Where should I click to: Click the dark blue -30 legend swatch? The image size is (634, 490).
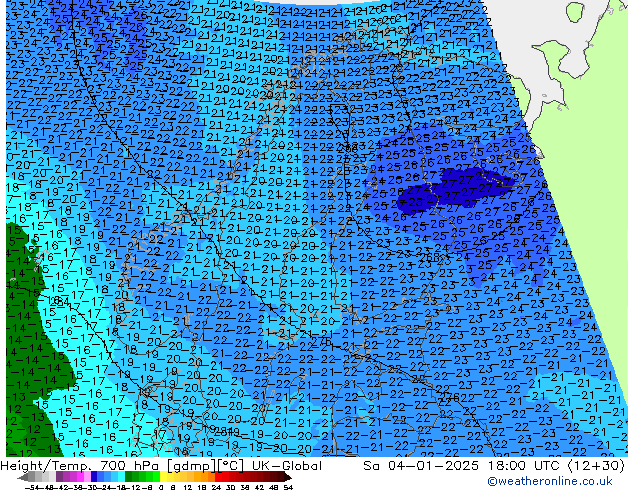(94, 476)
